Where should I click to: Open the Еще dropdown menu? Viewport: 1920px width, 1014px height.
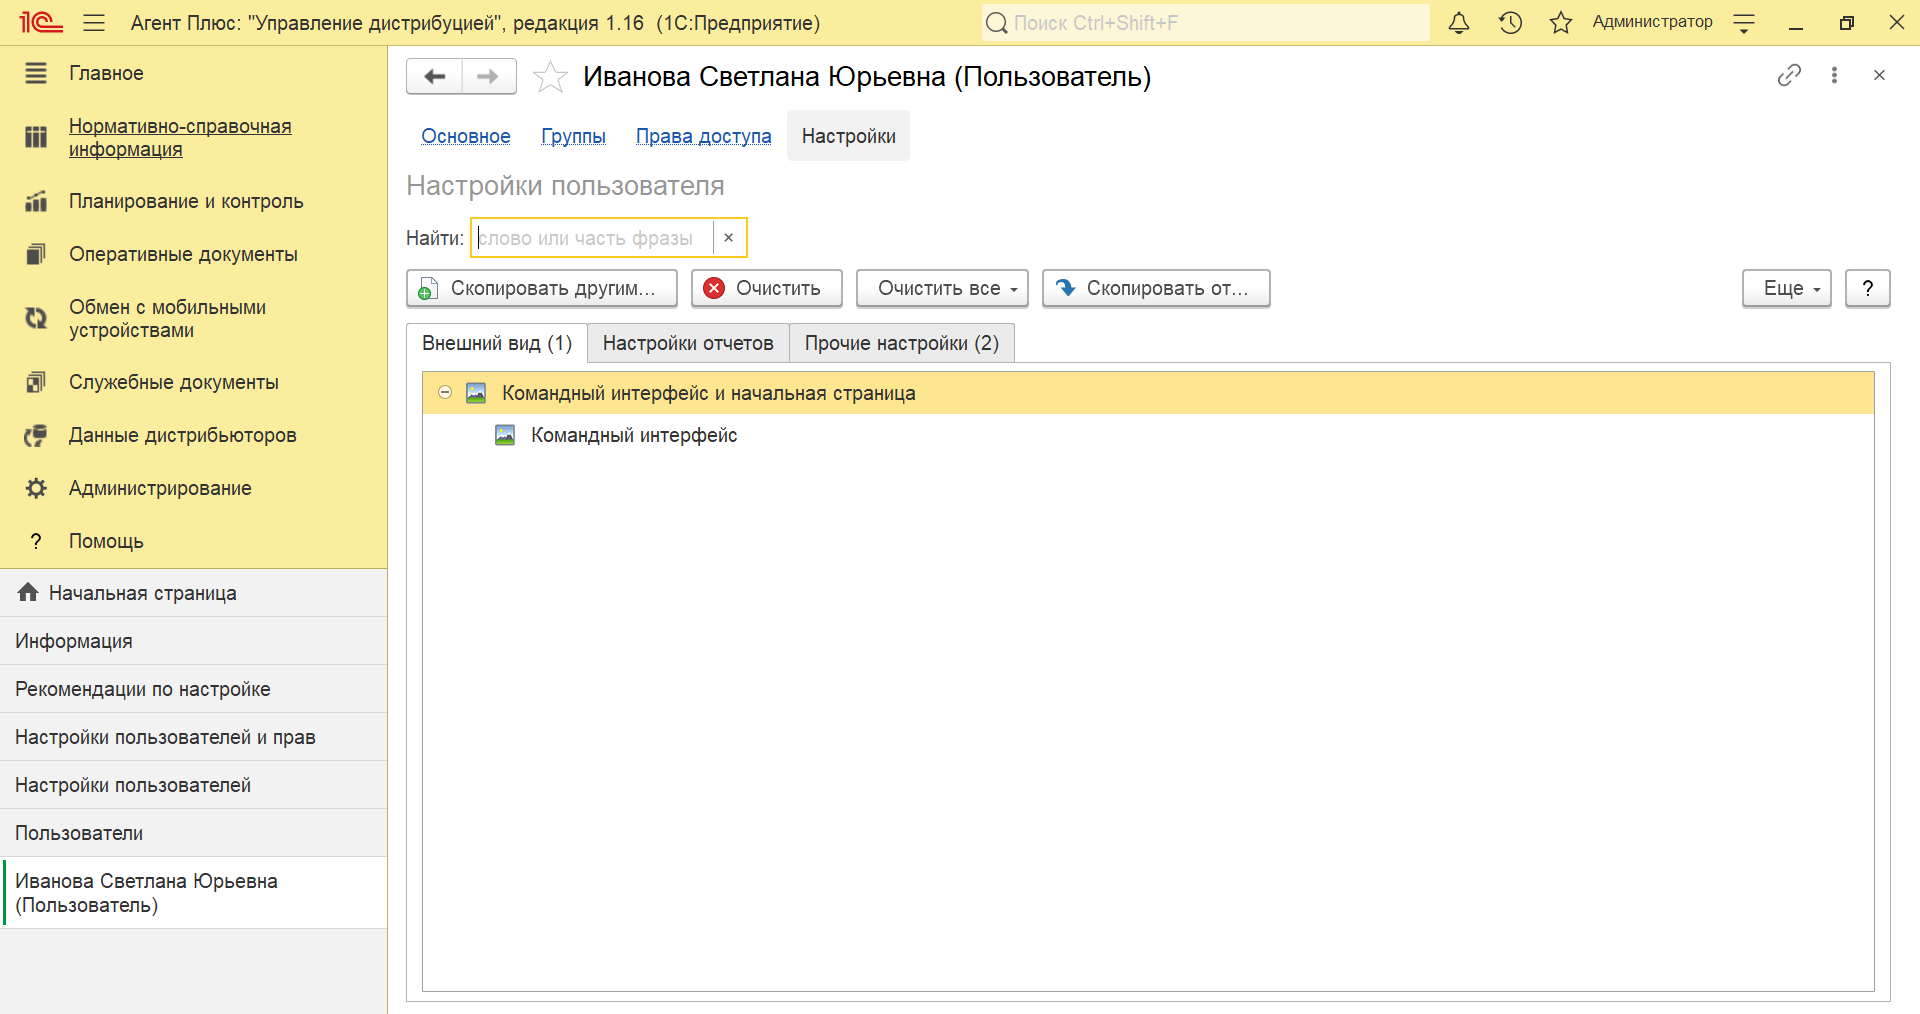(x=1786, y=288)
